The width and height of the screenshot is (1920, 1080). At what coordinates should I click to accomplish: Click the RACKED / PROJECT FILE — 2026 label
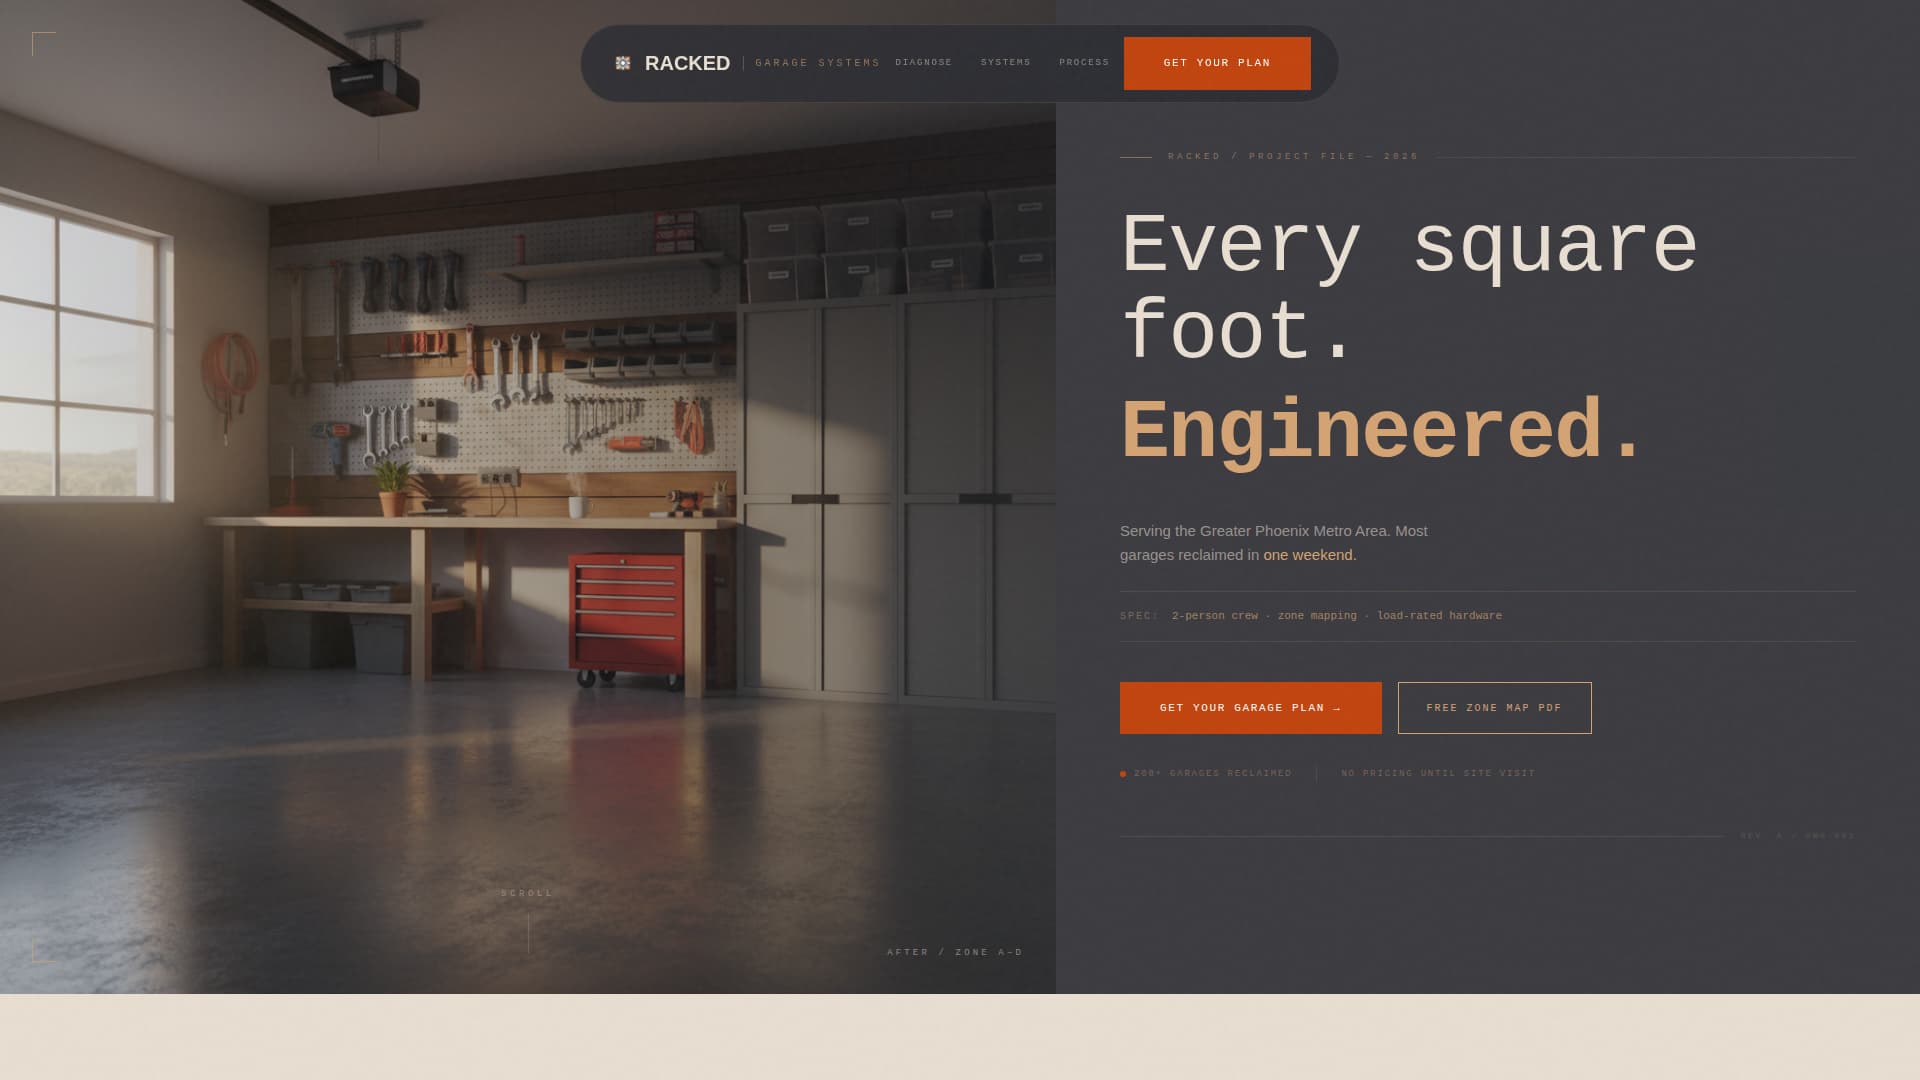coord(1291,156)
